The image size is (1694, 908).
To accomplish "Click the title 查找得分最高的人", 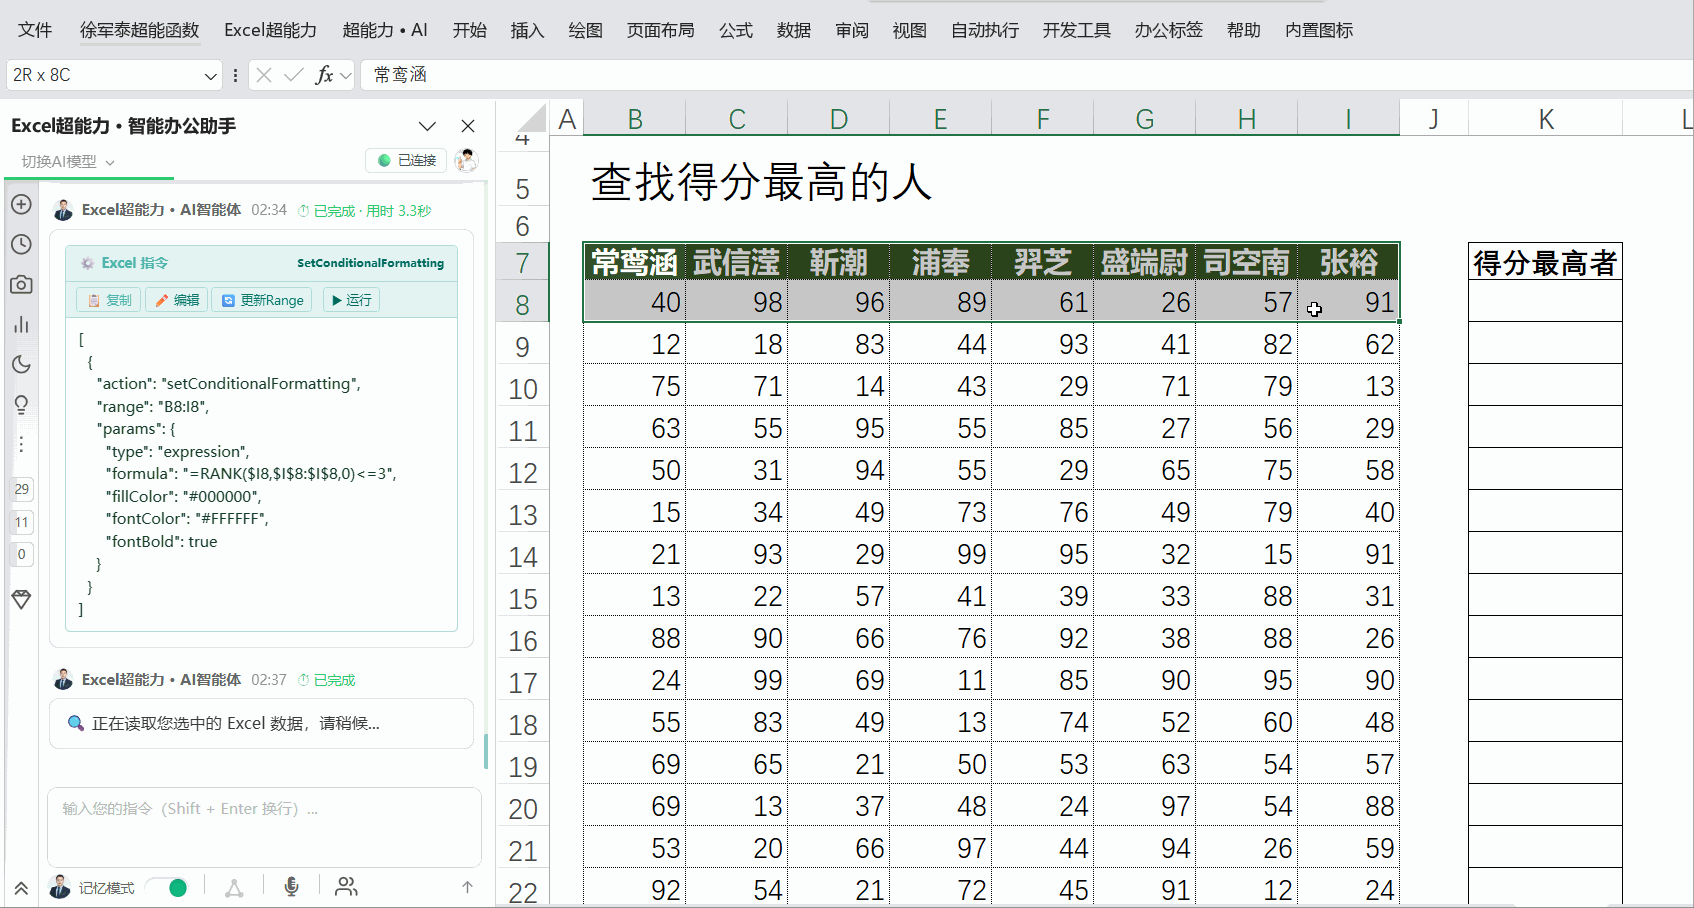I will coord(761,183).
